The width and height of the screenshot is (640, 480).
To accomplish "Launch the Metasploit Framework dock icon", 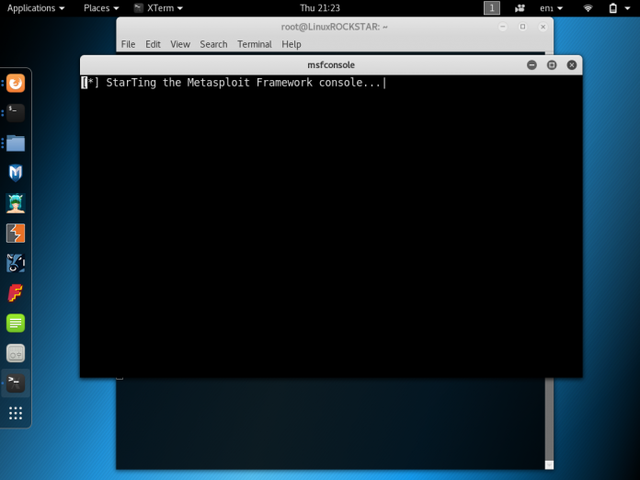I will click(x=16, y=173).
